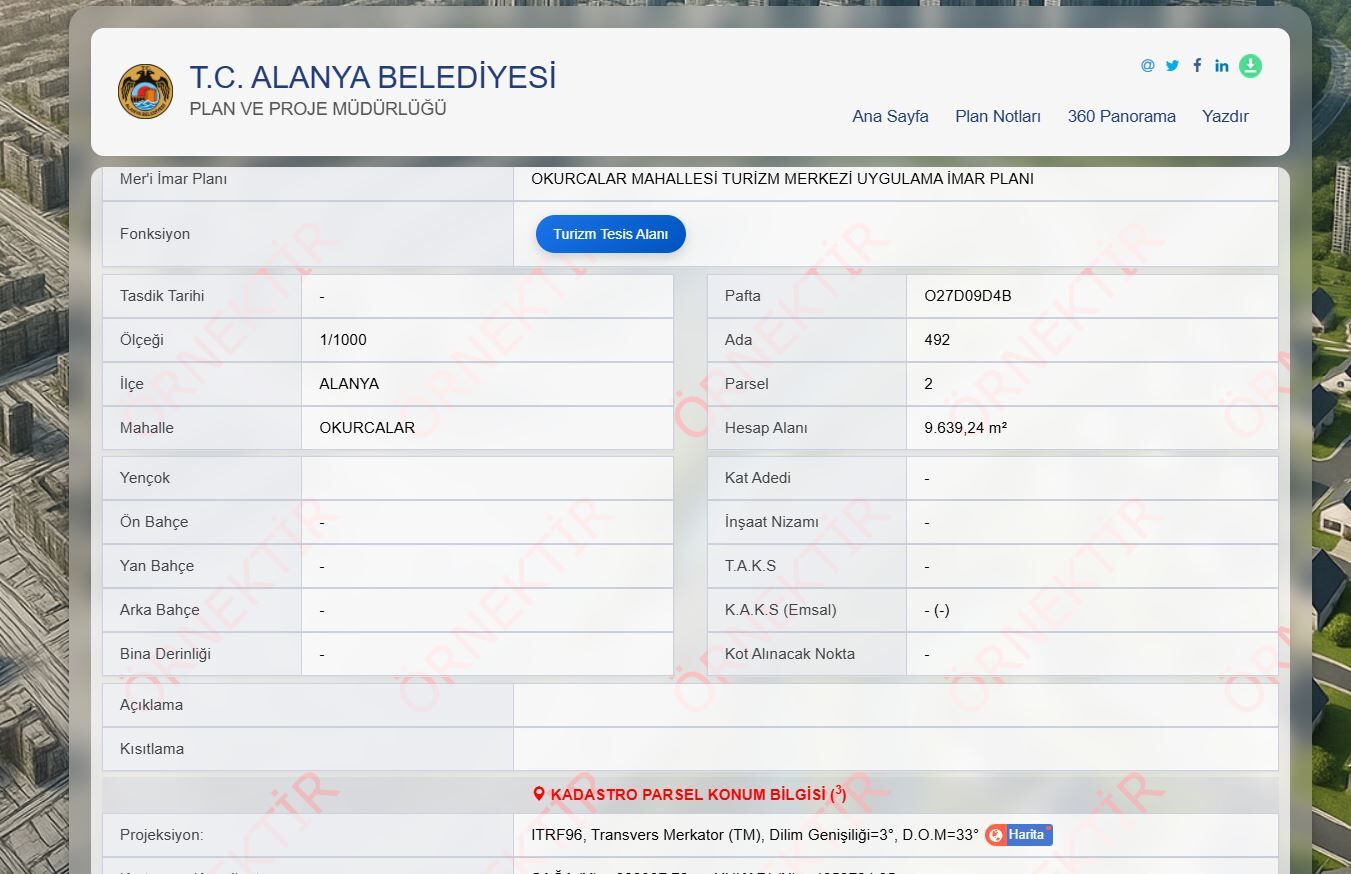The height and width of the screenshot is (874, 1351).
Task: Open Plan Notları menu item
Action: [x=998, y=116]
